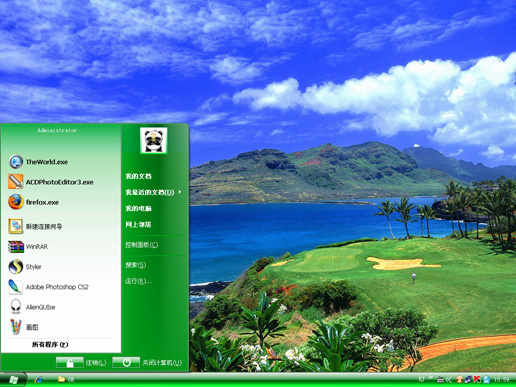Click the network computers tray icon
Image resolution: width=516 pixels, height=387 pixels.
(x=468, y=379)
